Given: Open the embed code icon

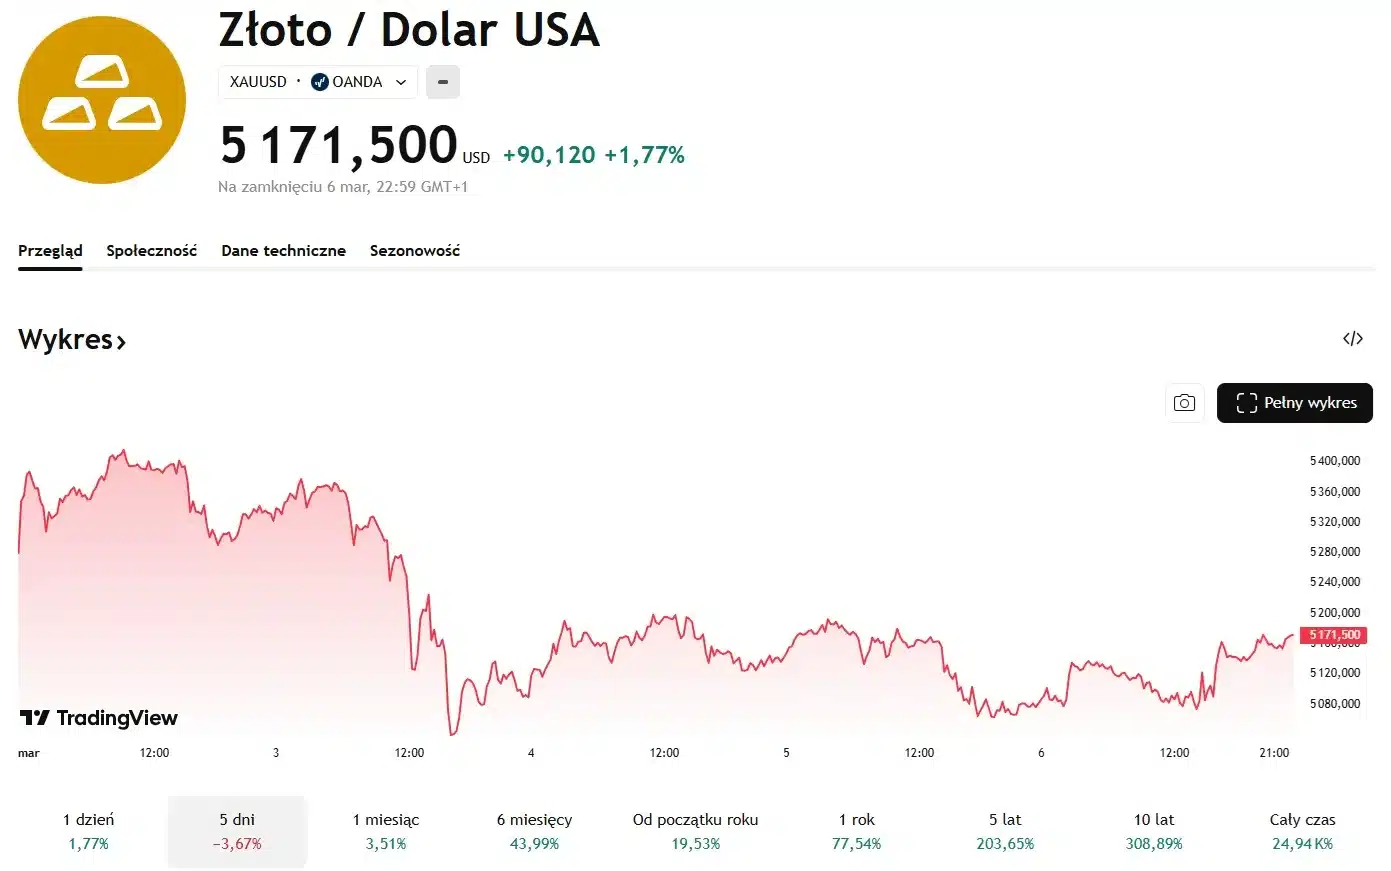Looking at the screenshot, I should click(x=1352, y=339).
